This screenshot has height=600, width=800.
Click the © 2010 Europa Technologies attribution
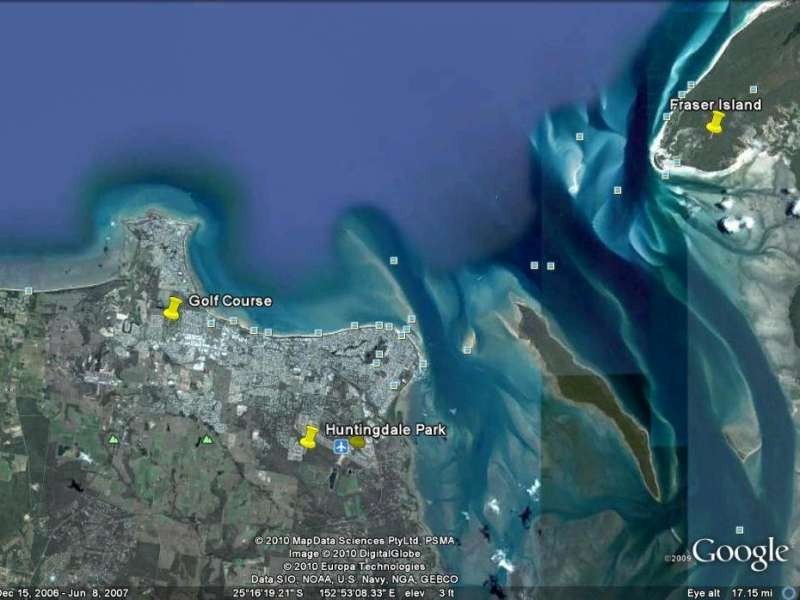(x=354, y=566)
